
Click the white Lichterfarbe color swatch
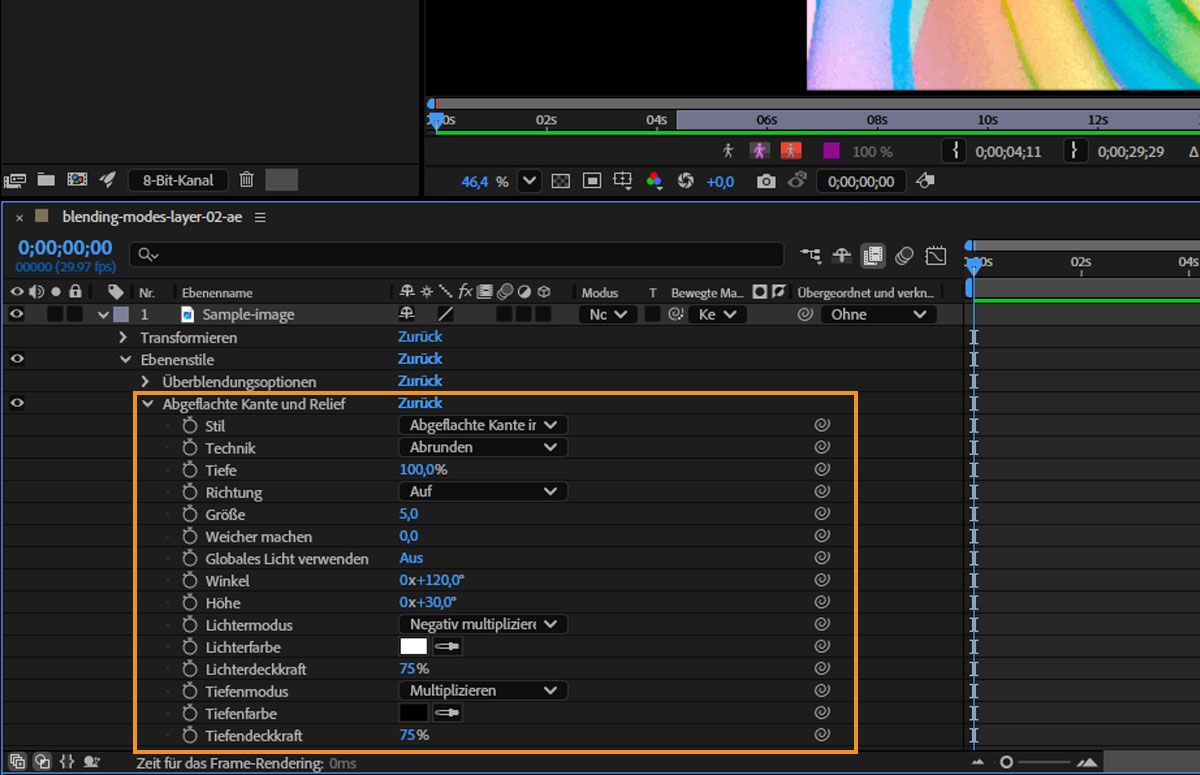[413, 647]
